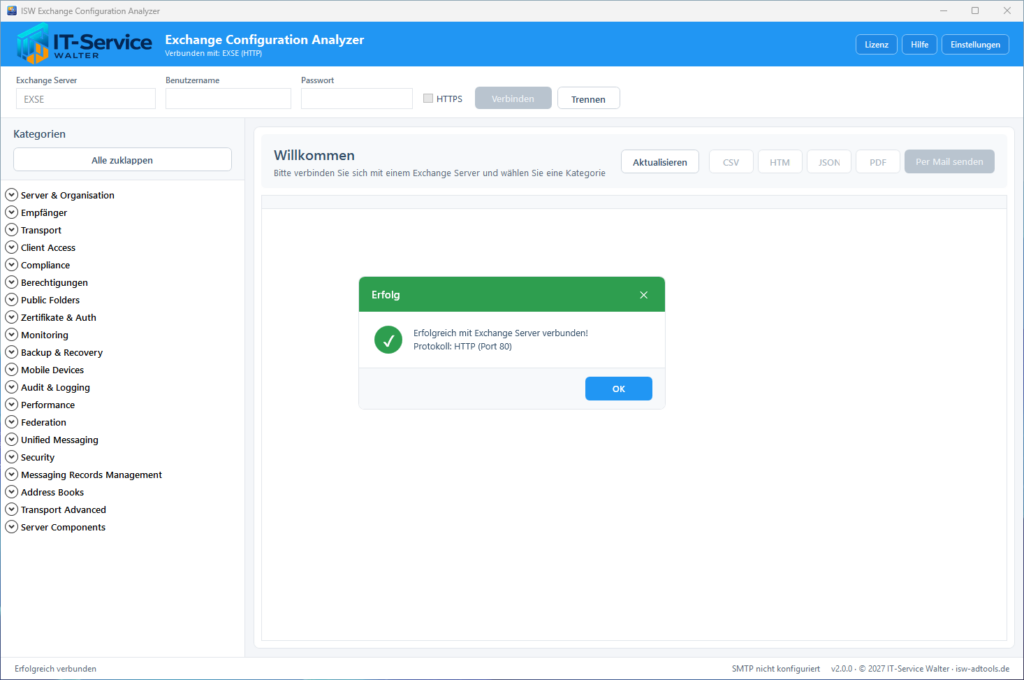
Task: Click the Benutzername input field
Action: coord(228,99)
